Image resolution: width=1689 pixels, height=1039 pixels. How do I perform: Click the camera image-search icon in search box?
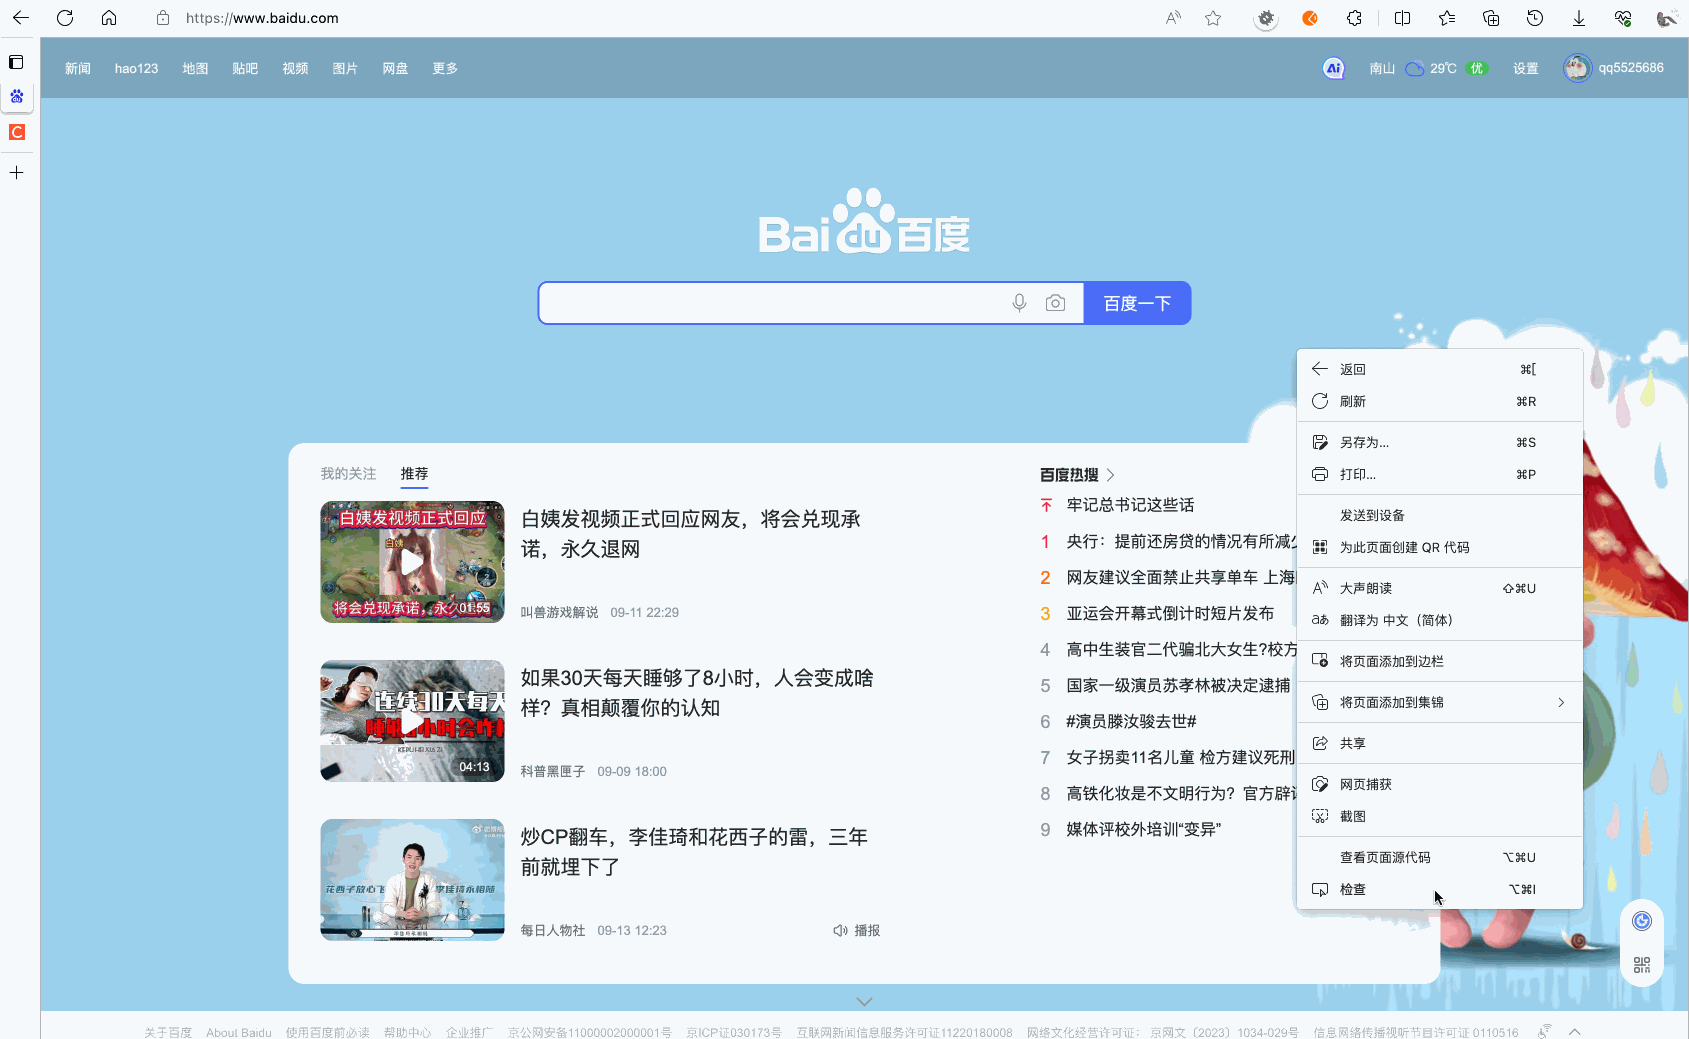coord(1056,302)
